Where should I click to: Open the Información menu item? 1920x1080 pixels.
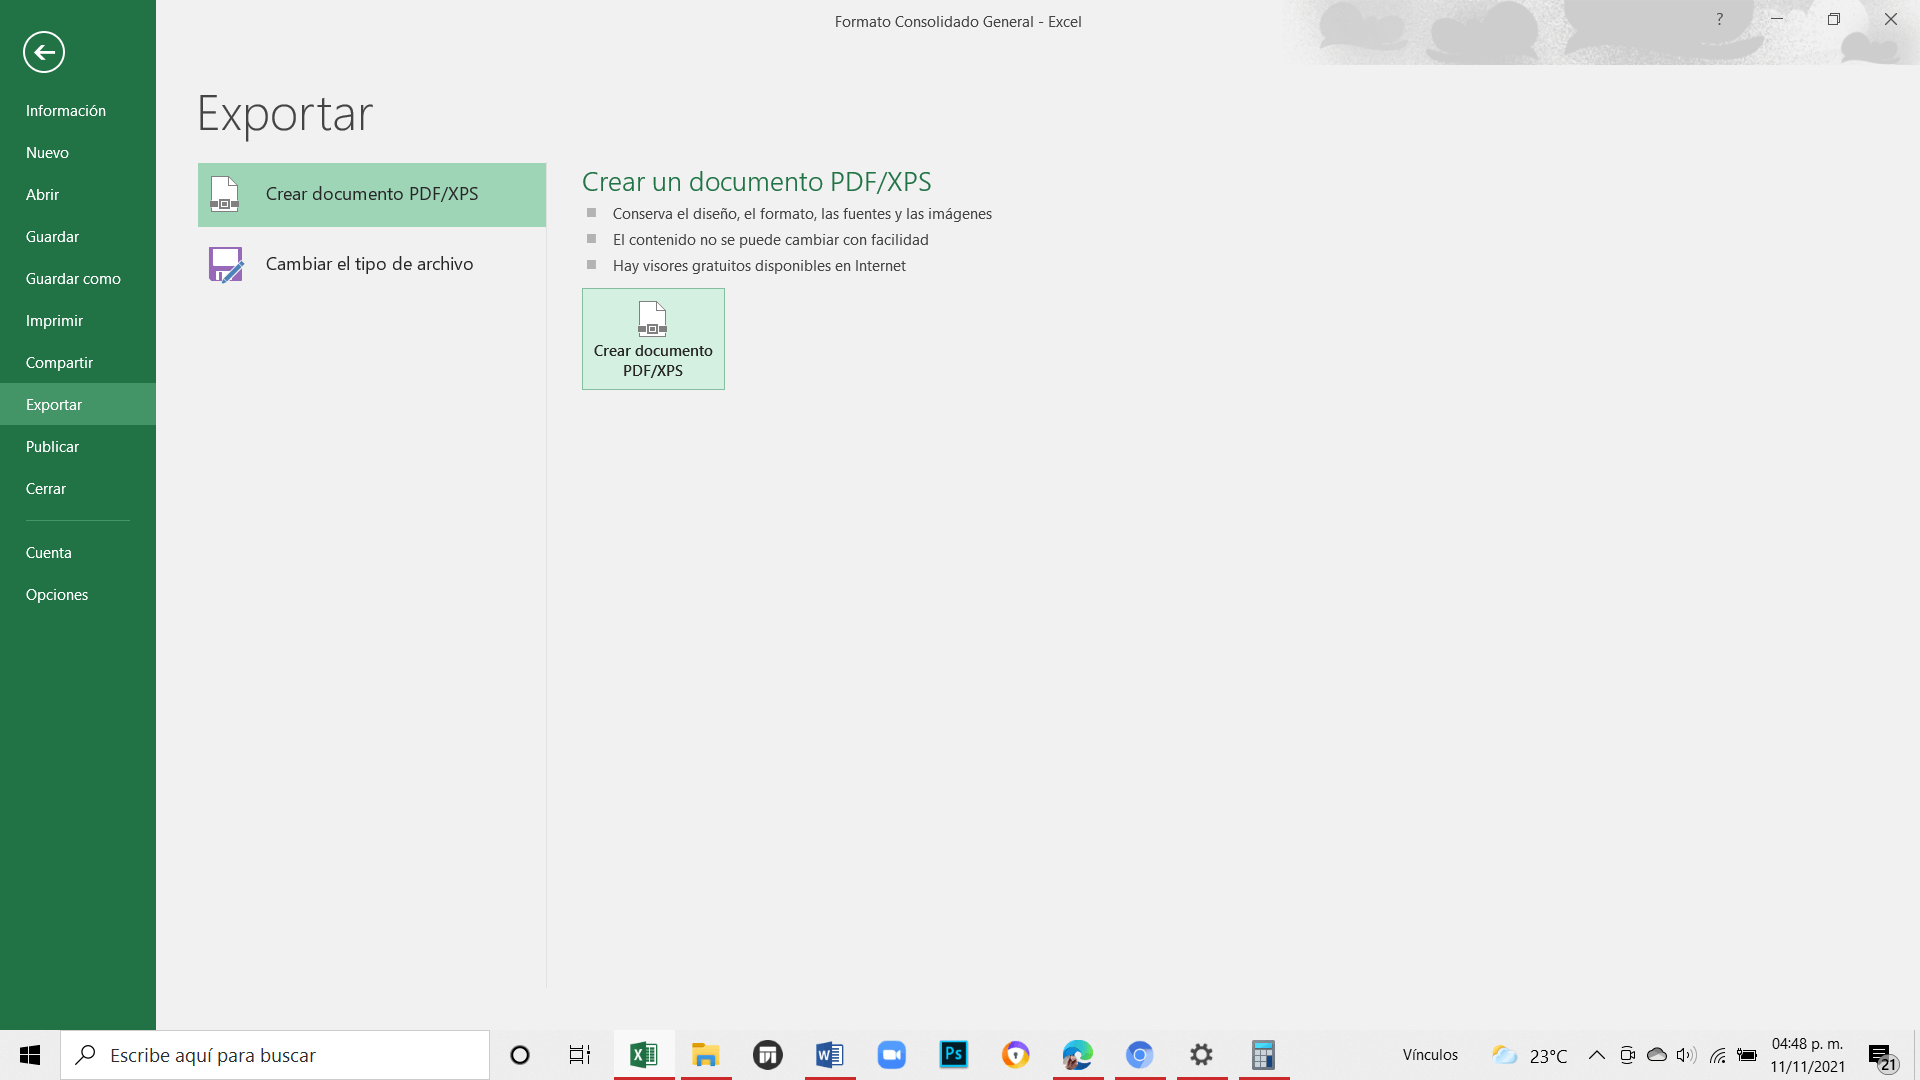66,111
